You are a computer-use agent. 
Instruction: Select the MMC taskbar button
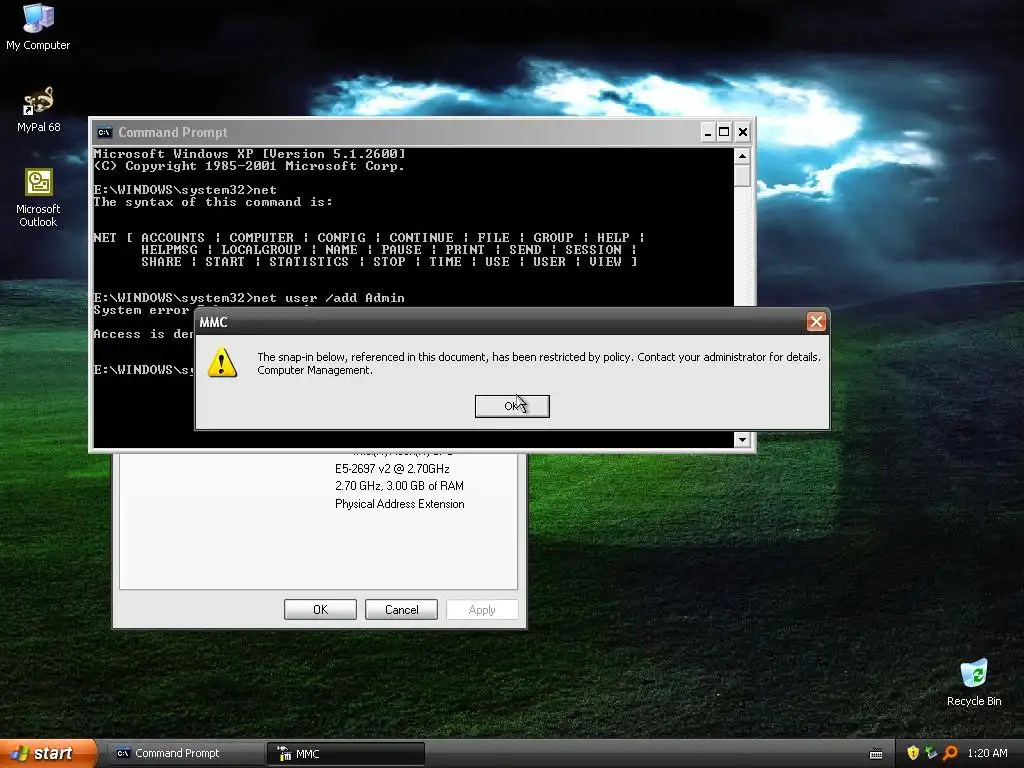click(345, 754)
